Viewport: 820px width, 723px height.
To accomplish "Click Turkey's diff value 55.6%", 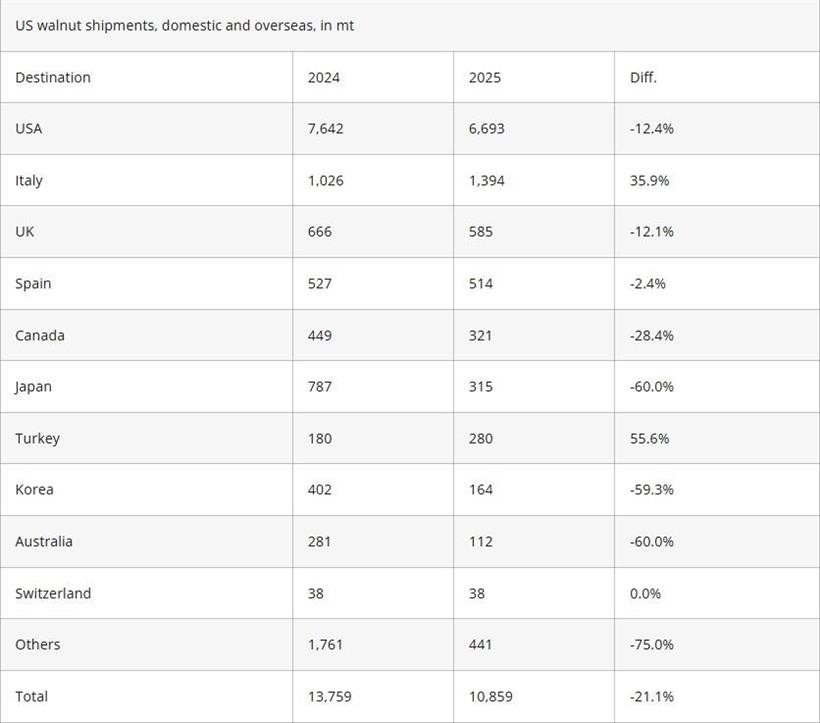I will pyautogui.click(x=649, y=438).
